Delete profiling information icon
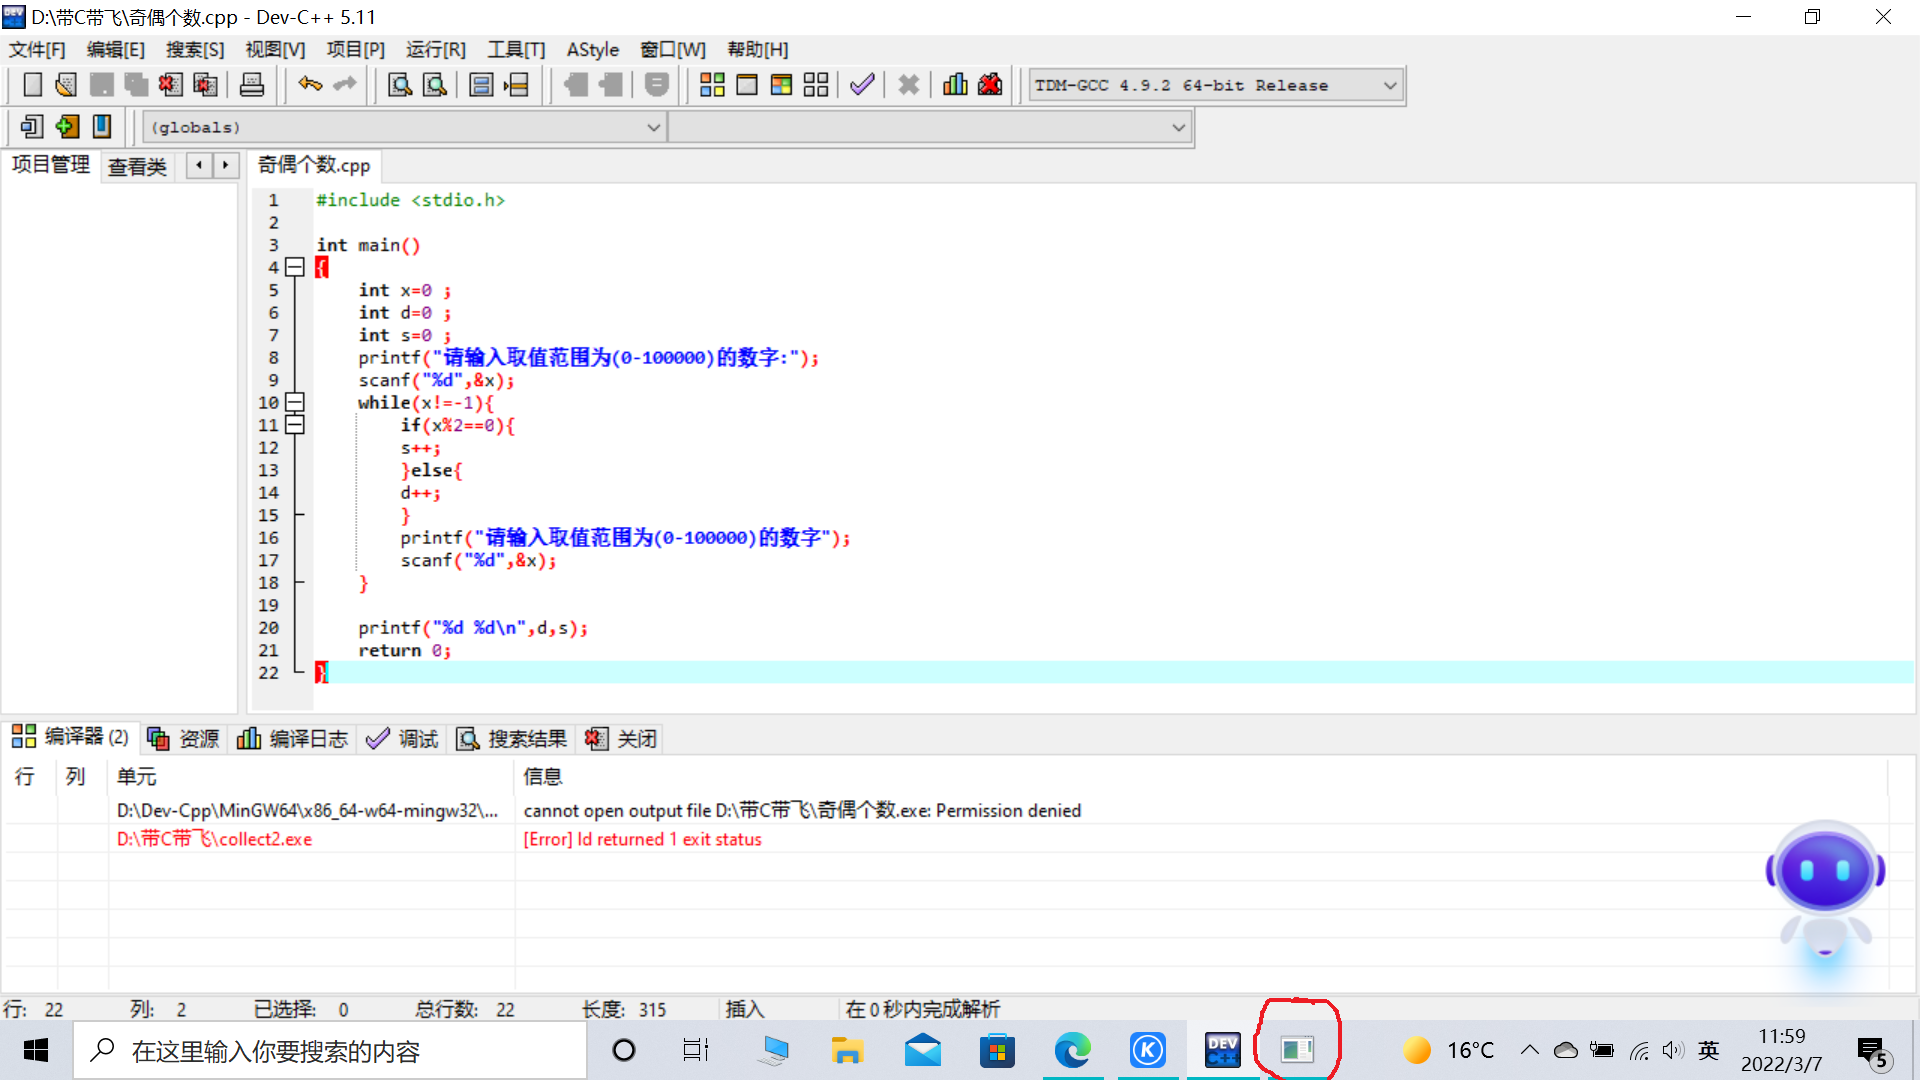This screenshot has height=1080, width=1920. click(x=990, y=85)
